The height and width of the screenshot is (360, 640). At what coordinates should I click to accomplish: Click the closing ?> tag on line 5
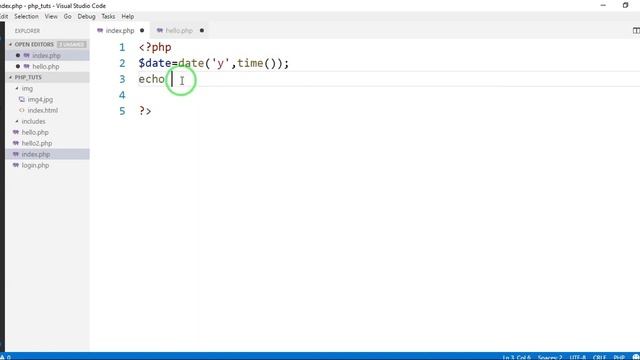(145, 111)
